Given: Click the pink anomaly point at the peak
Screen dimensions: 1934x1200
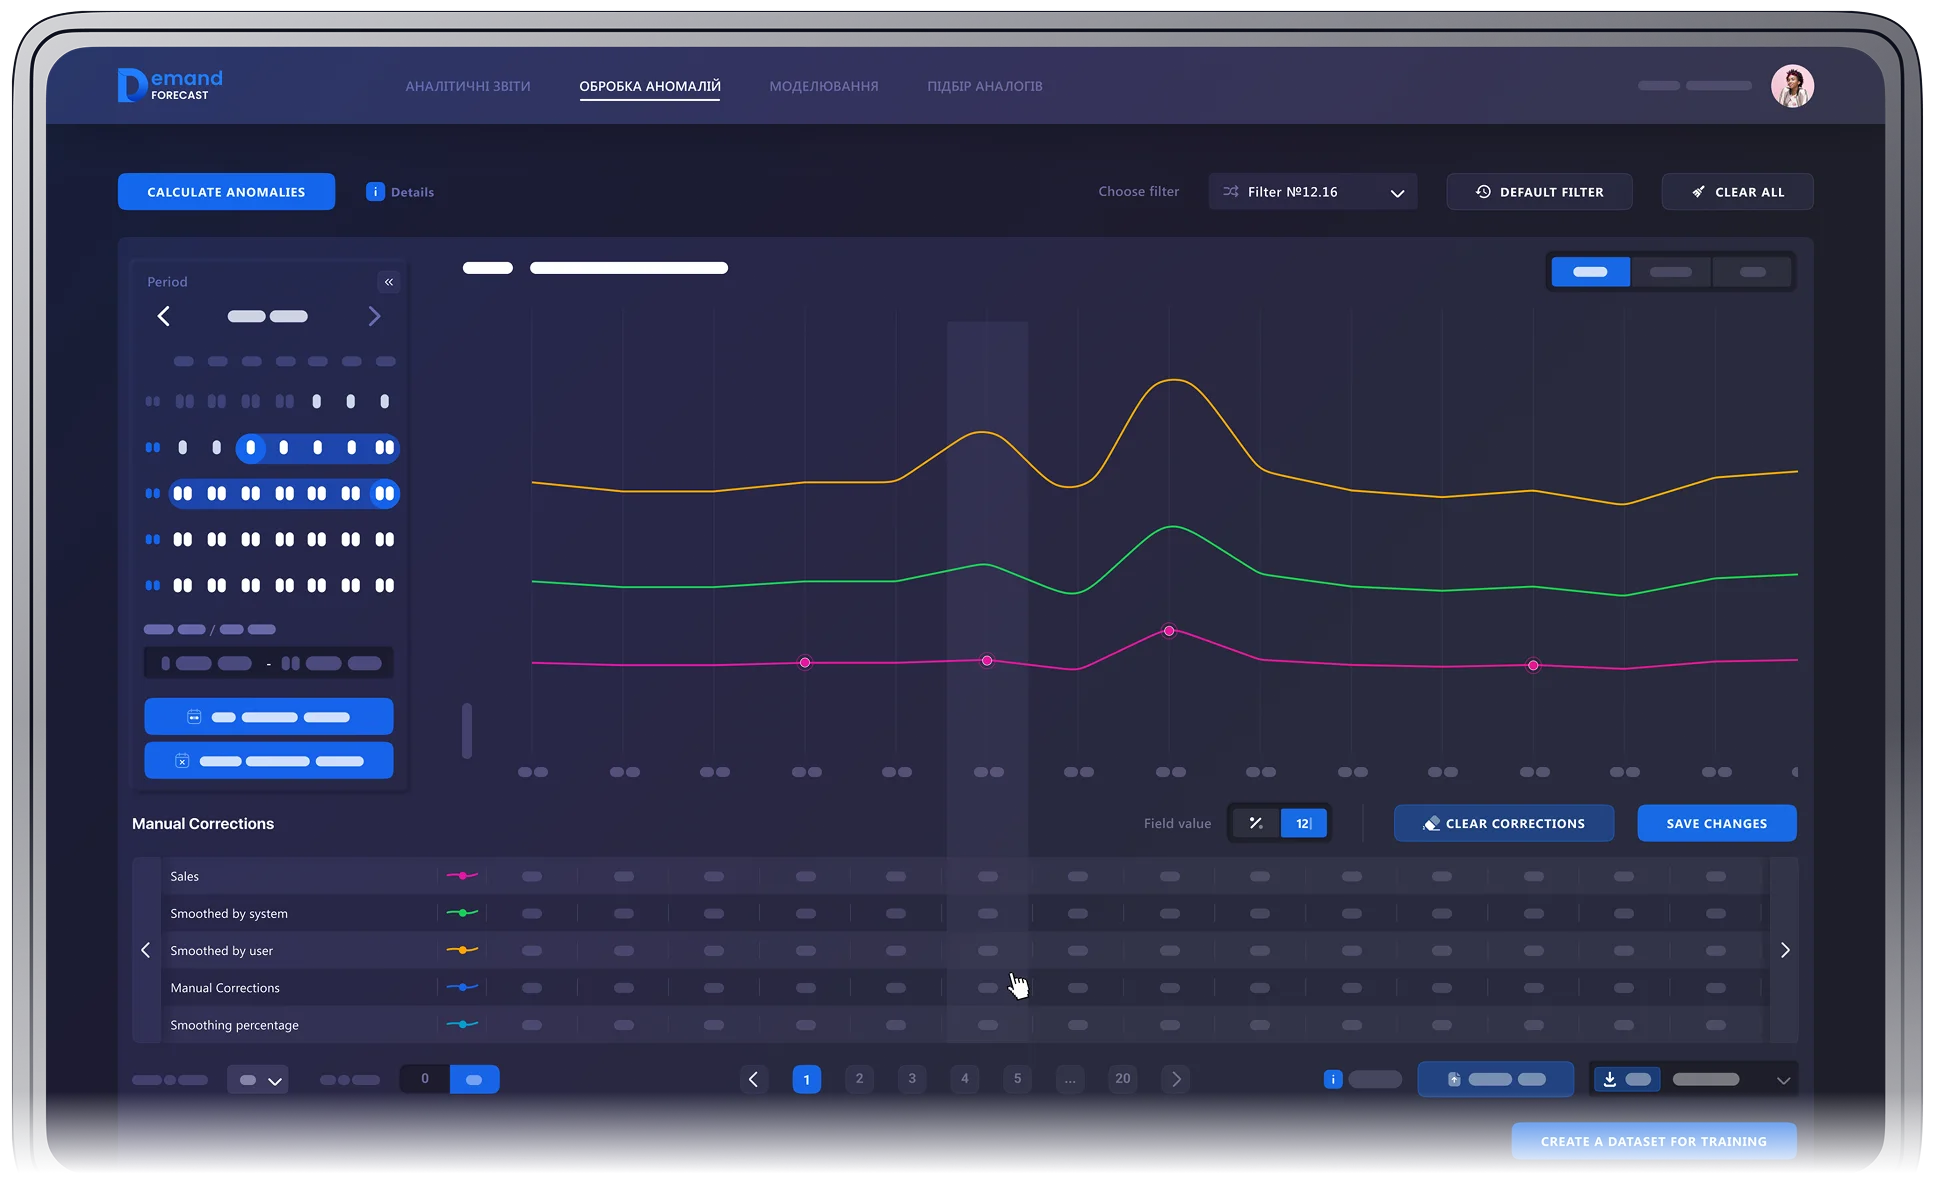Looking at the screenshot, I should pyautogui.click(x=1169, y=631).
